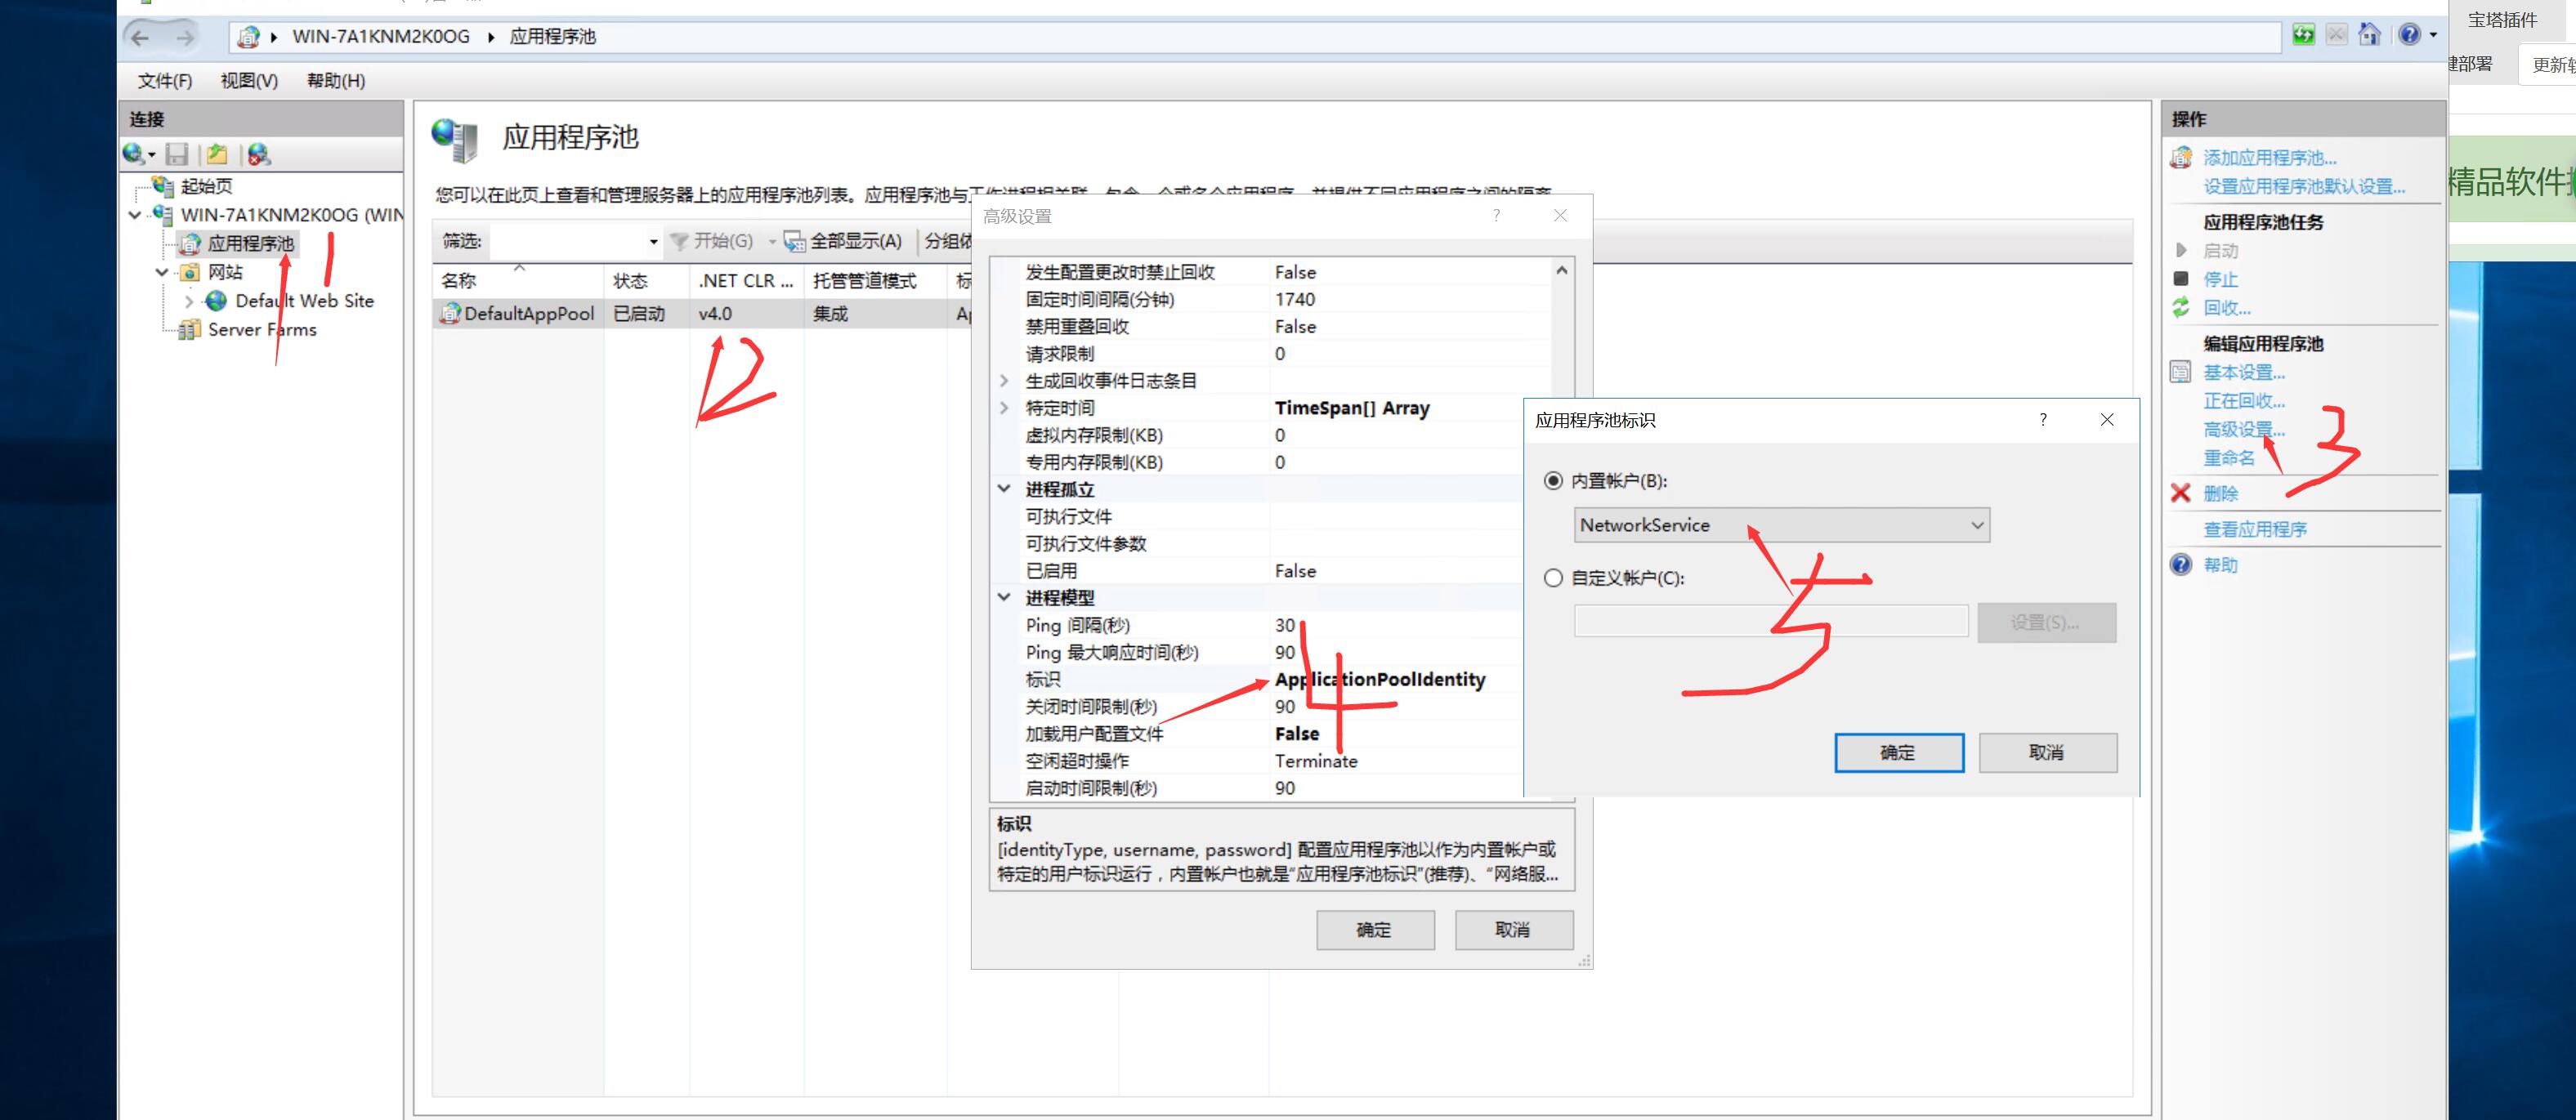Click the 开始(G) filter button
Screen dimensions: 2576x1120
(713, 241)
